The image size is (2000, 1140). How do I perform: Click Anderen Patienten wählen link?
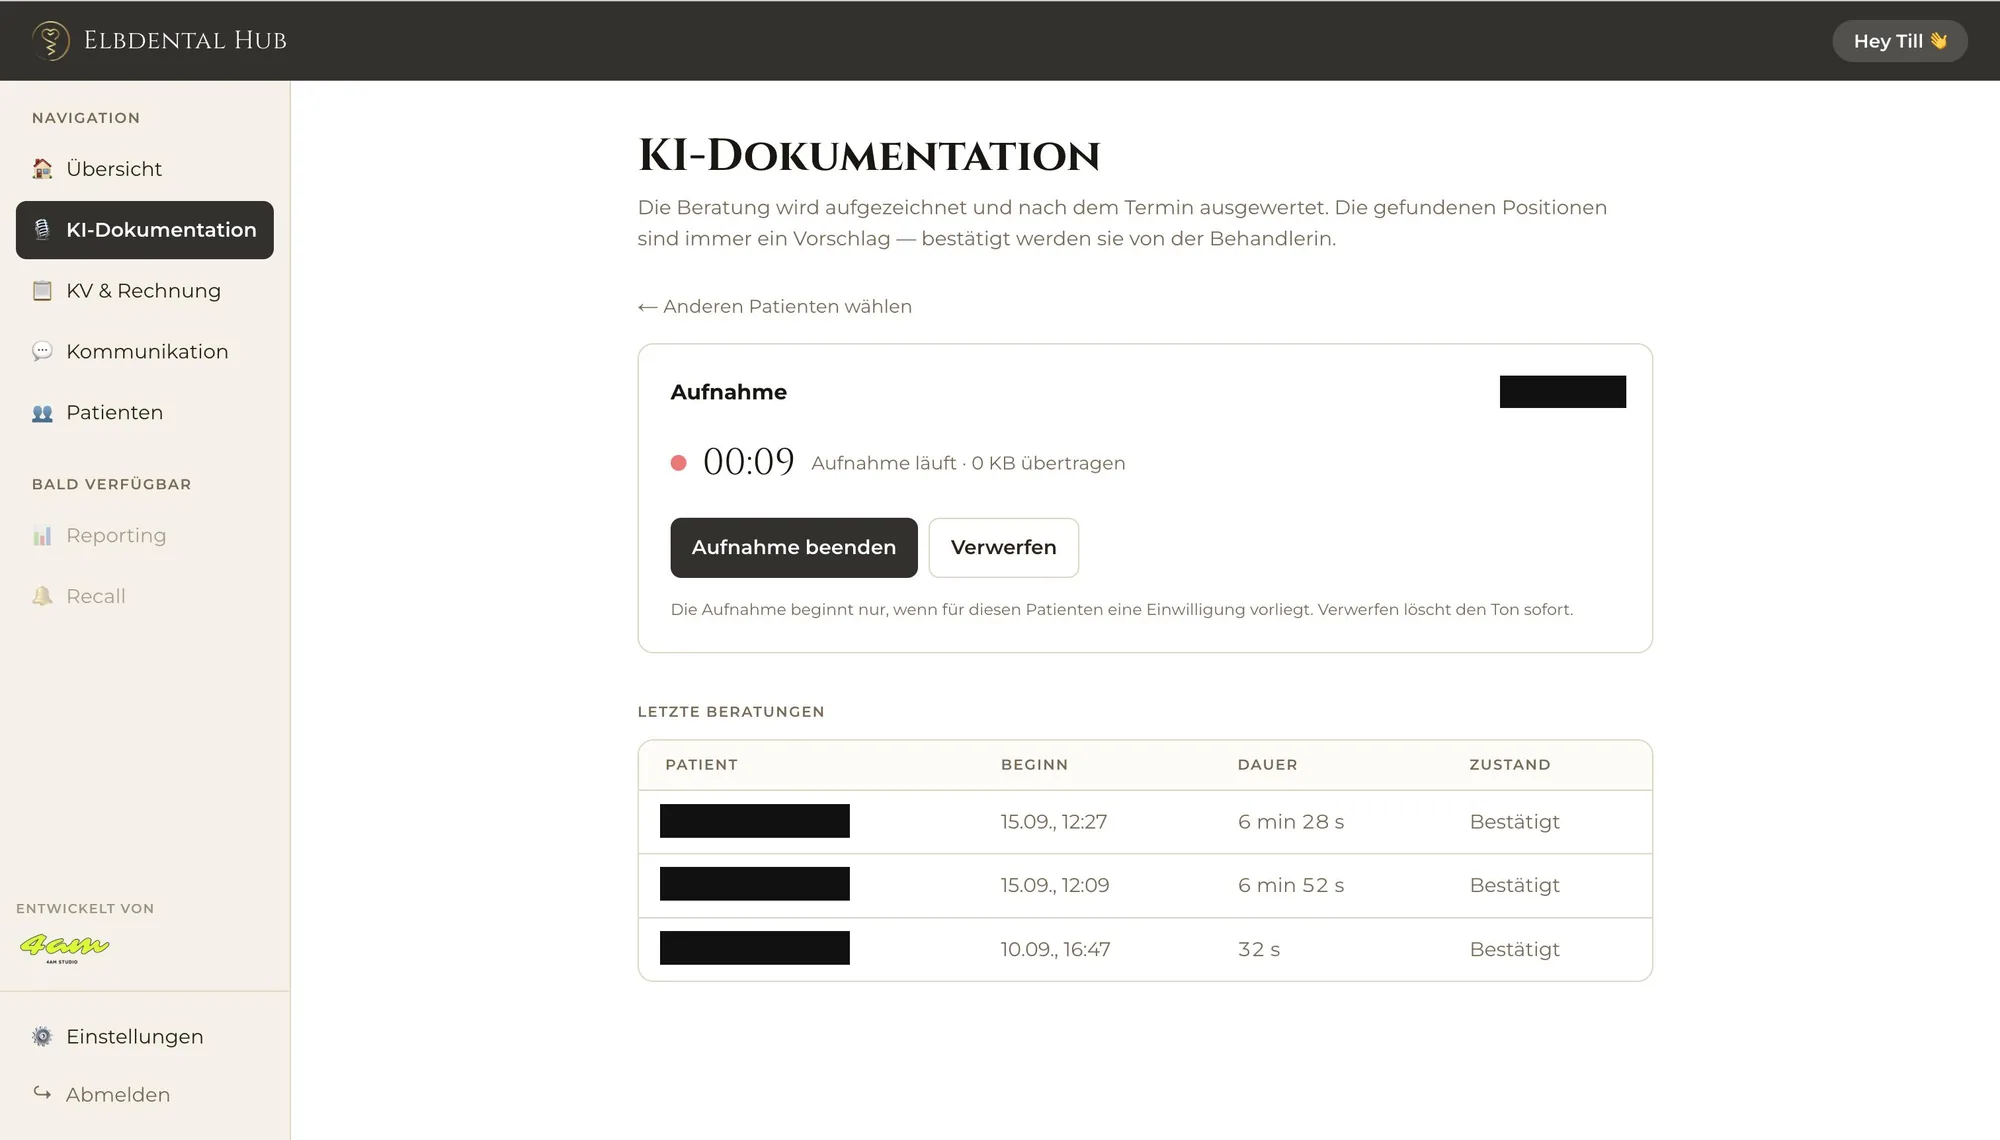tap(775, 307)
